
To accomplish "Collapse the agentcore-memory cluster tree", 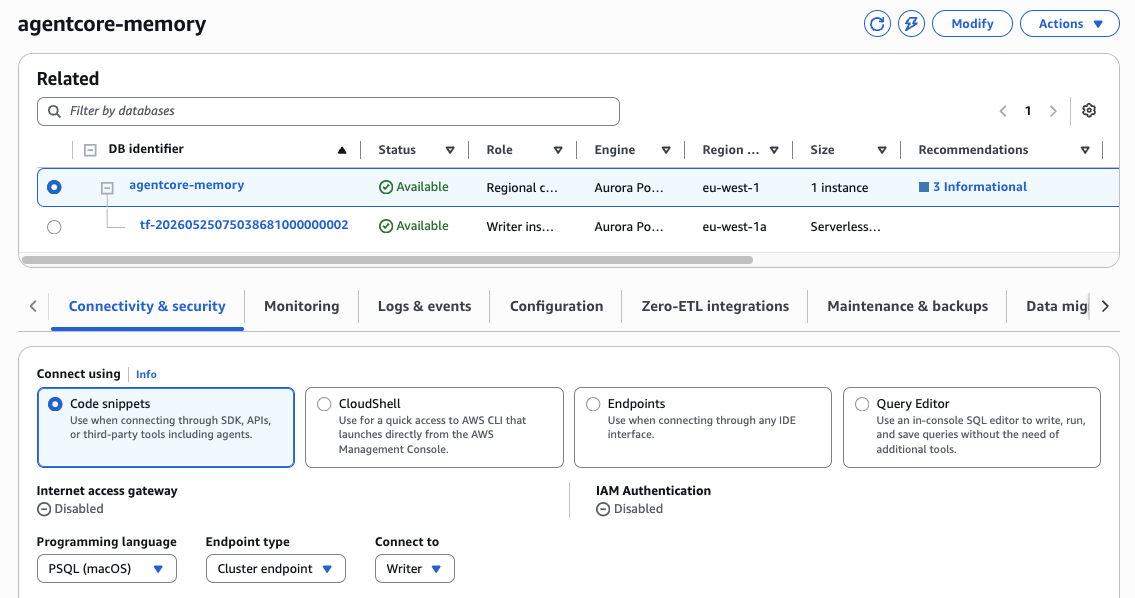I will pos(107,188).
